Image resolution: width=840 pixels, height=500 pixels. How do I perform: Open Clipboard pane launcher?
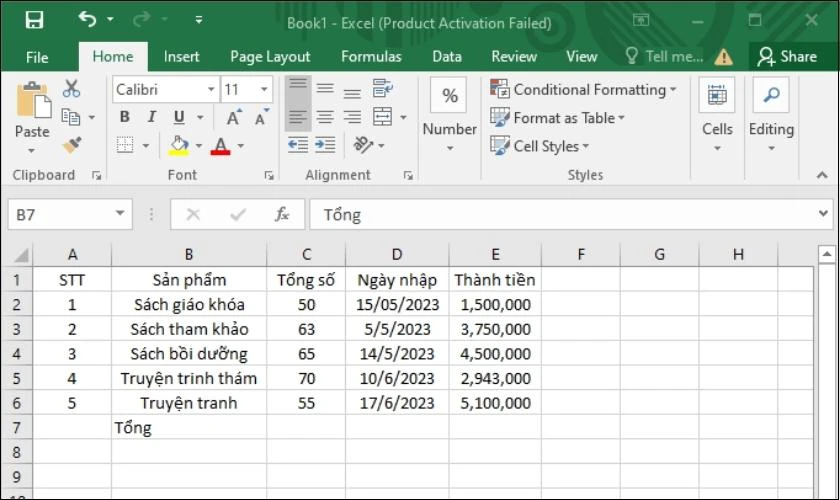(x=96, y=175)
